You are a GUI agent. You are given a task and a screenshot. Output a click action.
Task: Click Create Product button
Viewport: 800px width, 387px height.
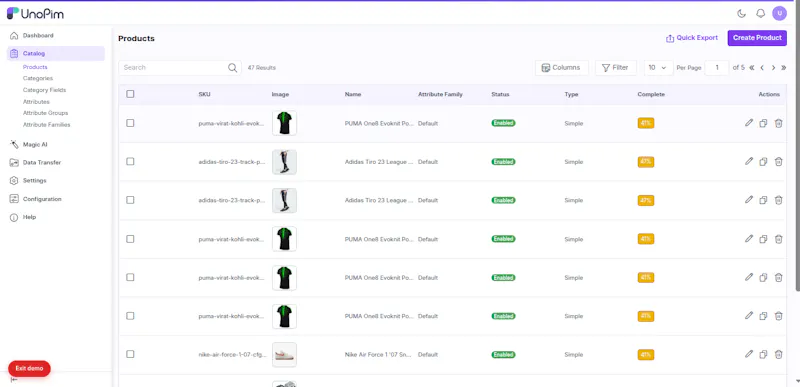[x=757, y=38]
